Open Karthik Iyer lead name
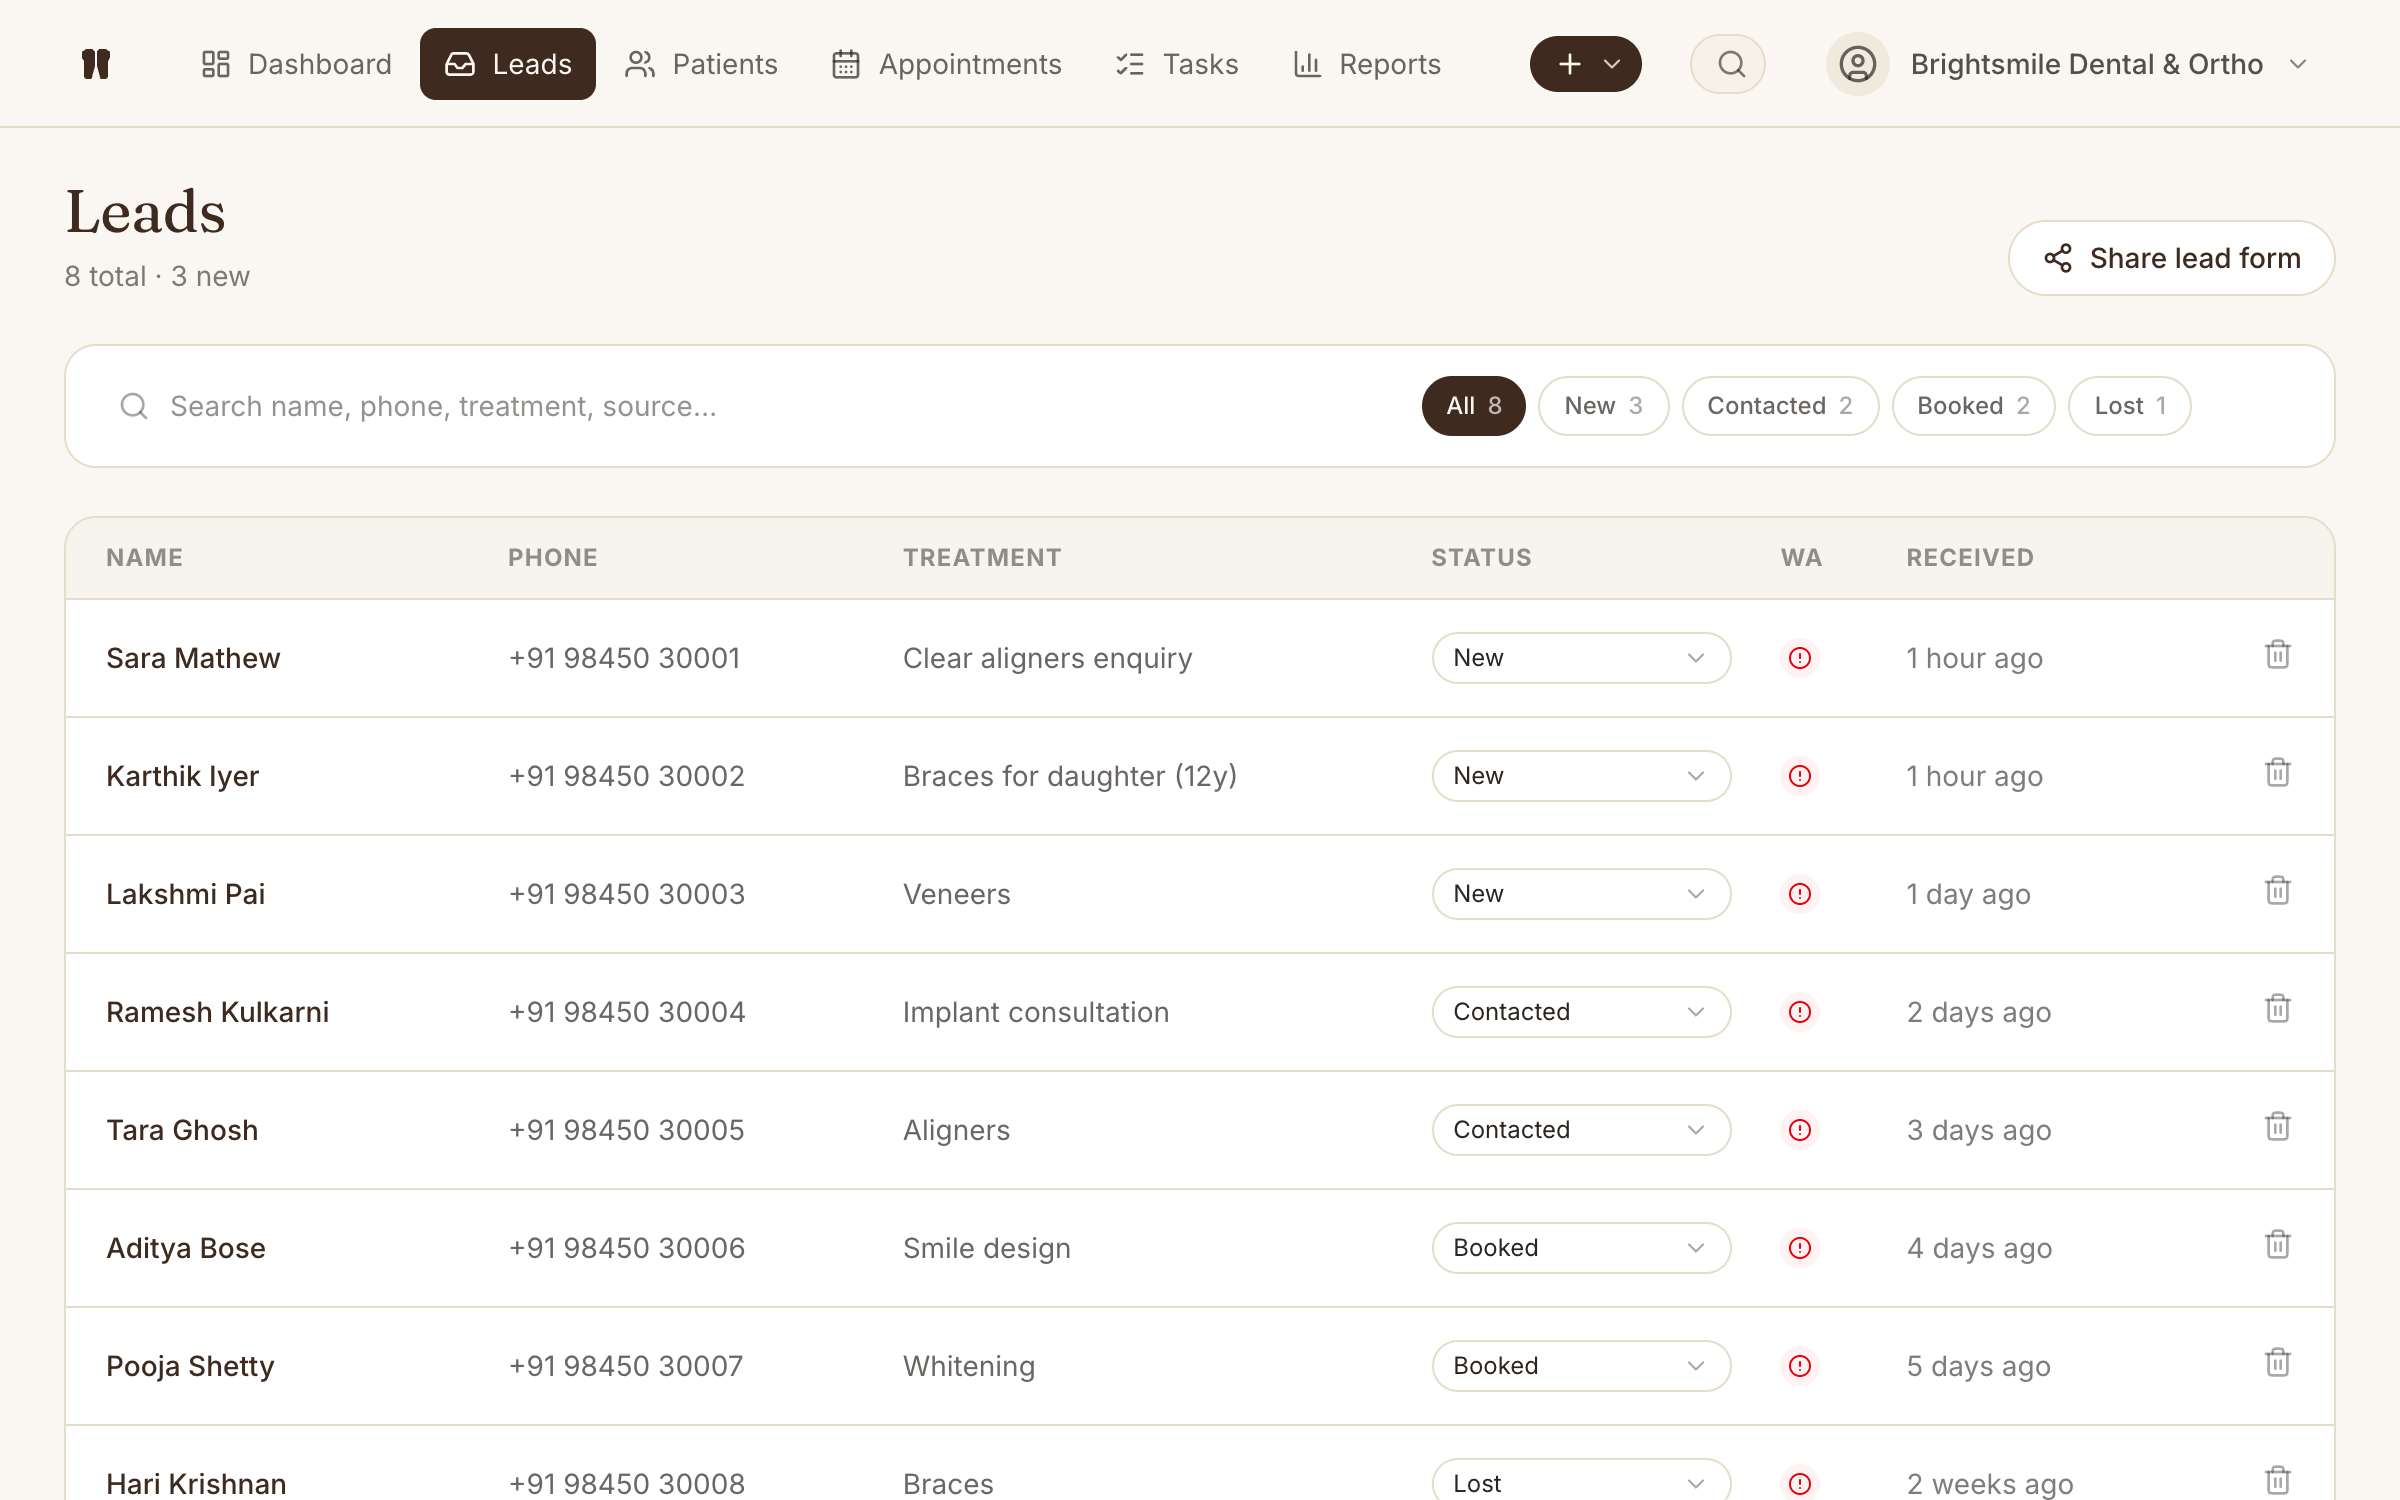 pos(182,776)
